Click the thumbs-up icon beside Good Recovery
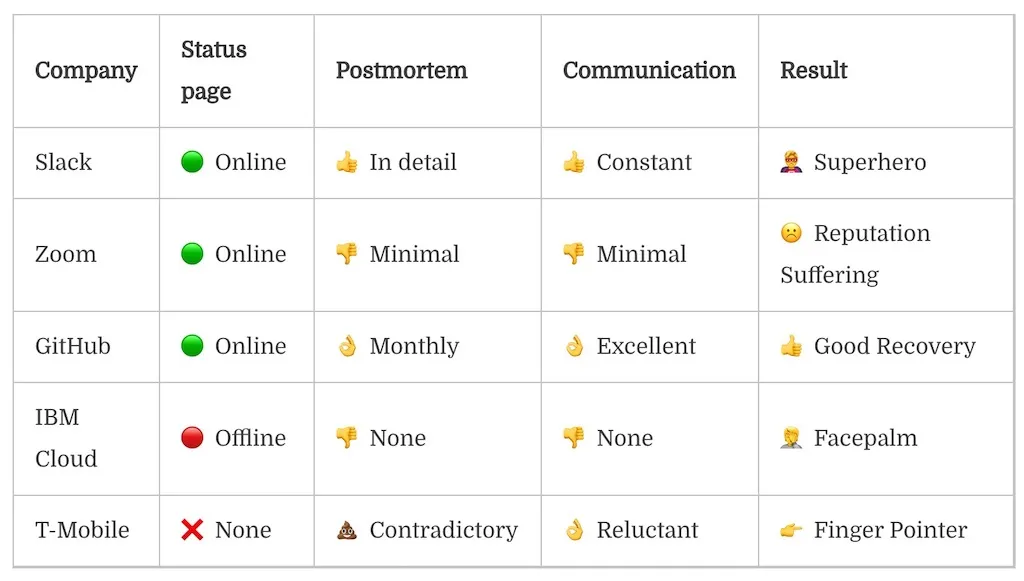This screenshot has height=581, width=1024. tap(791, 346)
